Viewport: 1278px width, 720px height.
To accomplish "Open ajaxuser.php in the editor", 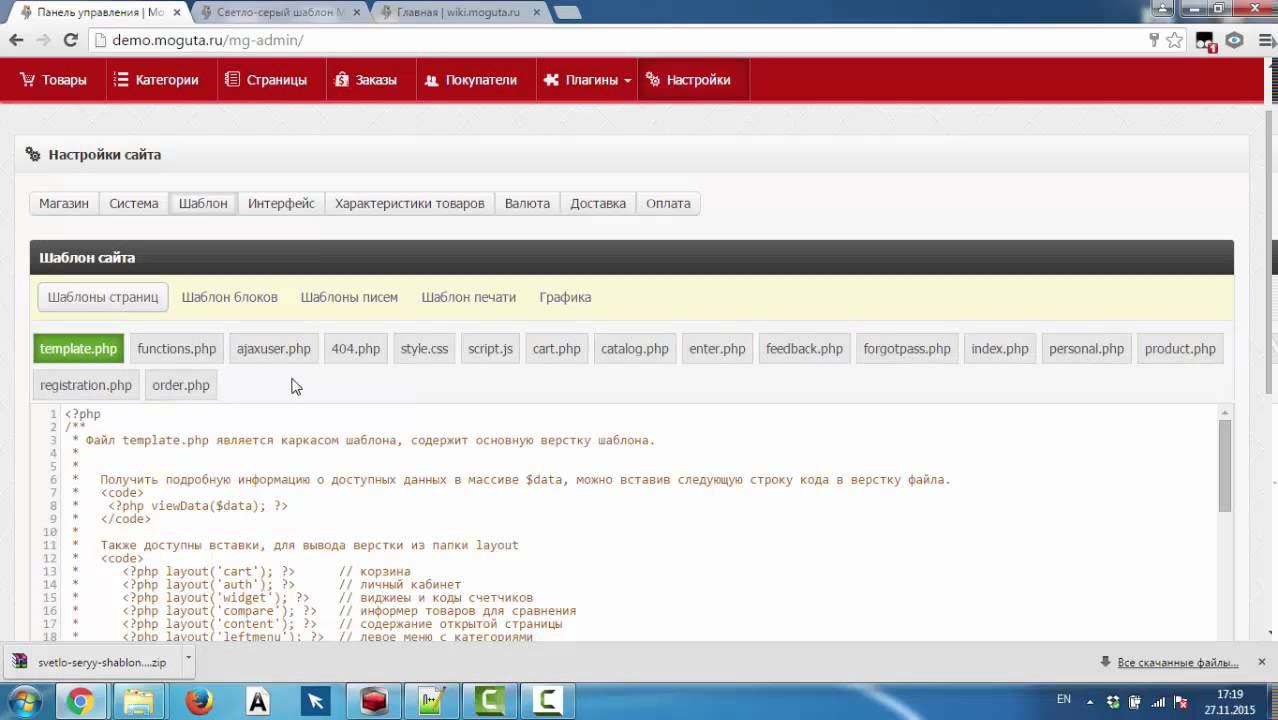I will pos(274,349).
